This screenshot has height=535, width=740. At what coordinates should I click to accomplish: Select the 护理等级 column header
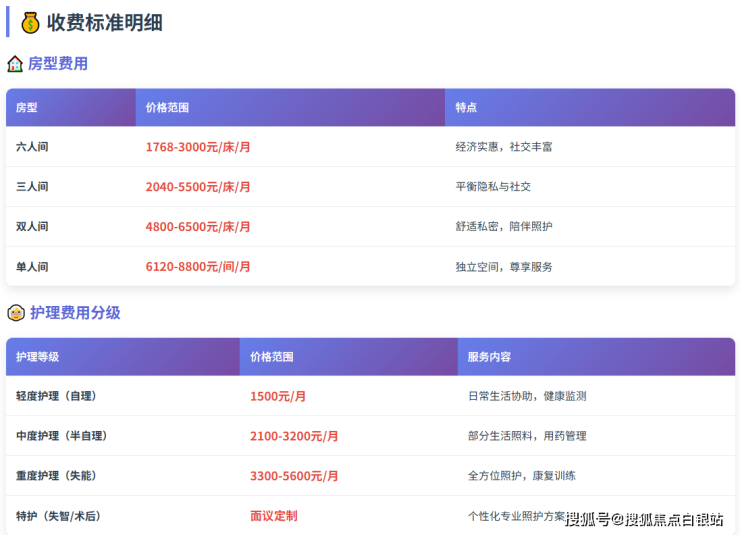[38, 356]
